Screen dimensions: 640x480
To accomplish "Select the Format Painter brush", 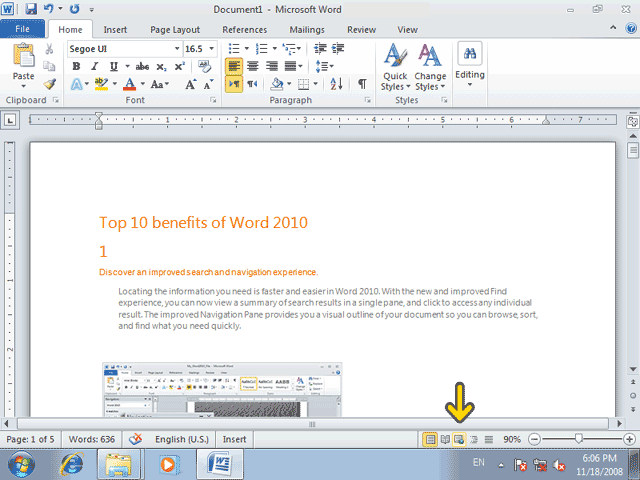I will 49,84.
